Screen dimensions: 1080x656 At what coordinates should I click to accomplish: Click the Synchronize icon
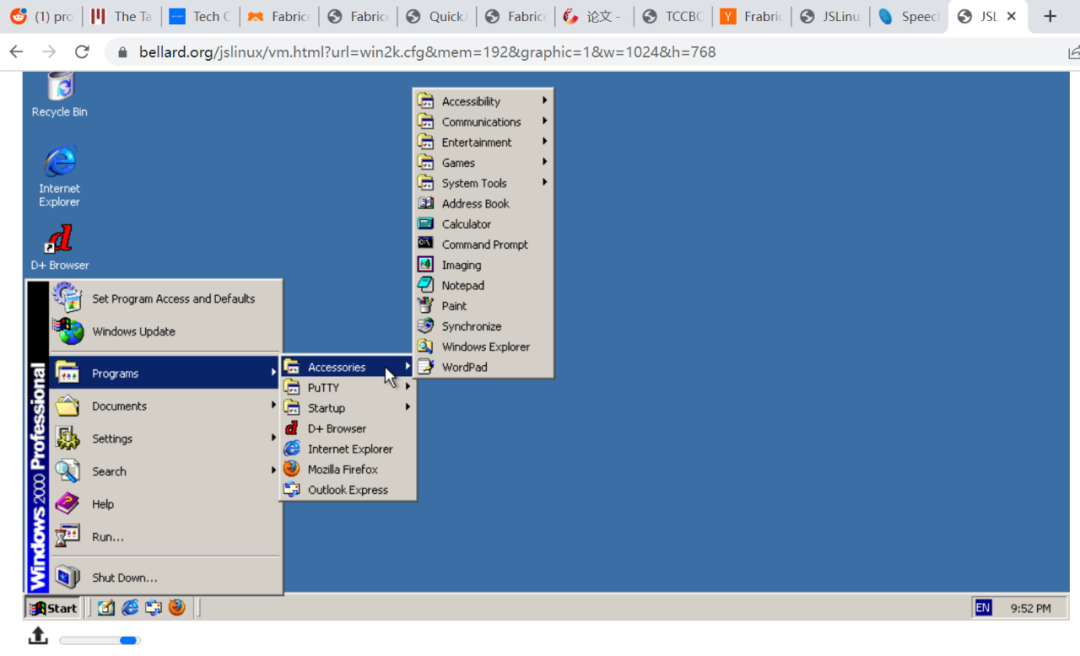(426, 326)
